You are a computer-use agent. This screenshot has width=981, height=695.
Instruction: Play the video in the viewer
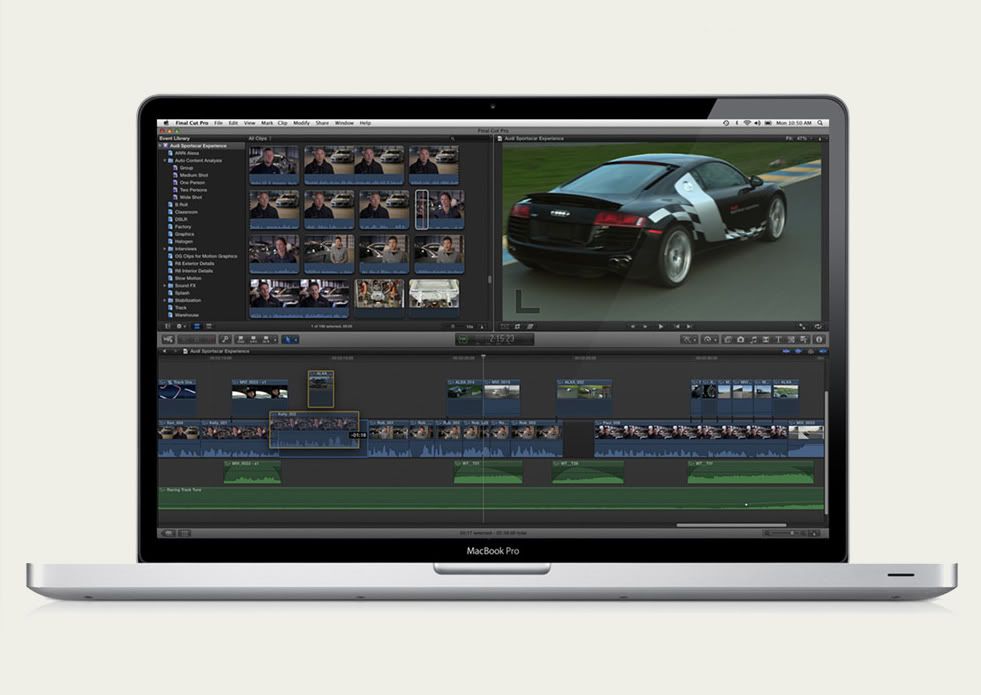pyautogui.click(x=661, y=327)
